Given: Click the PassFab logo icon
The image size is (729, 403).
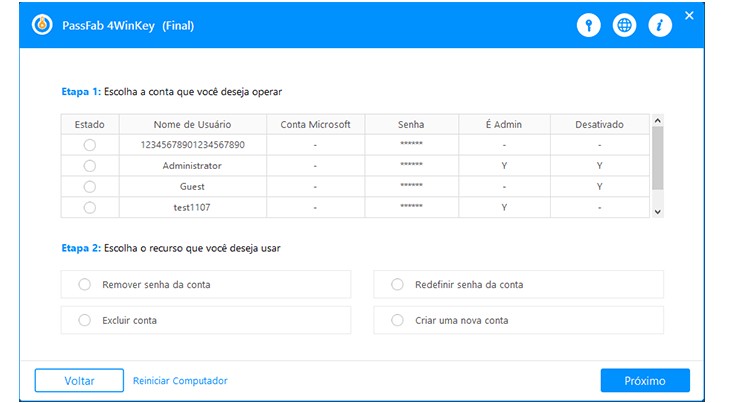Looking at the screenshot, I should 43,25.
